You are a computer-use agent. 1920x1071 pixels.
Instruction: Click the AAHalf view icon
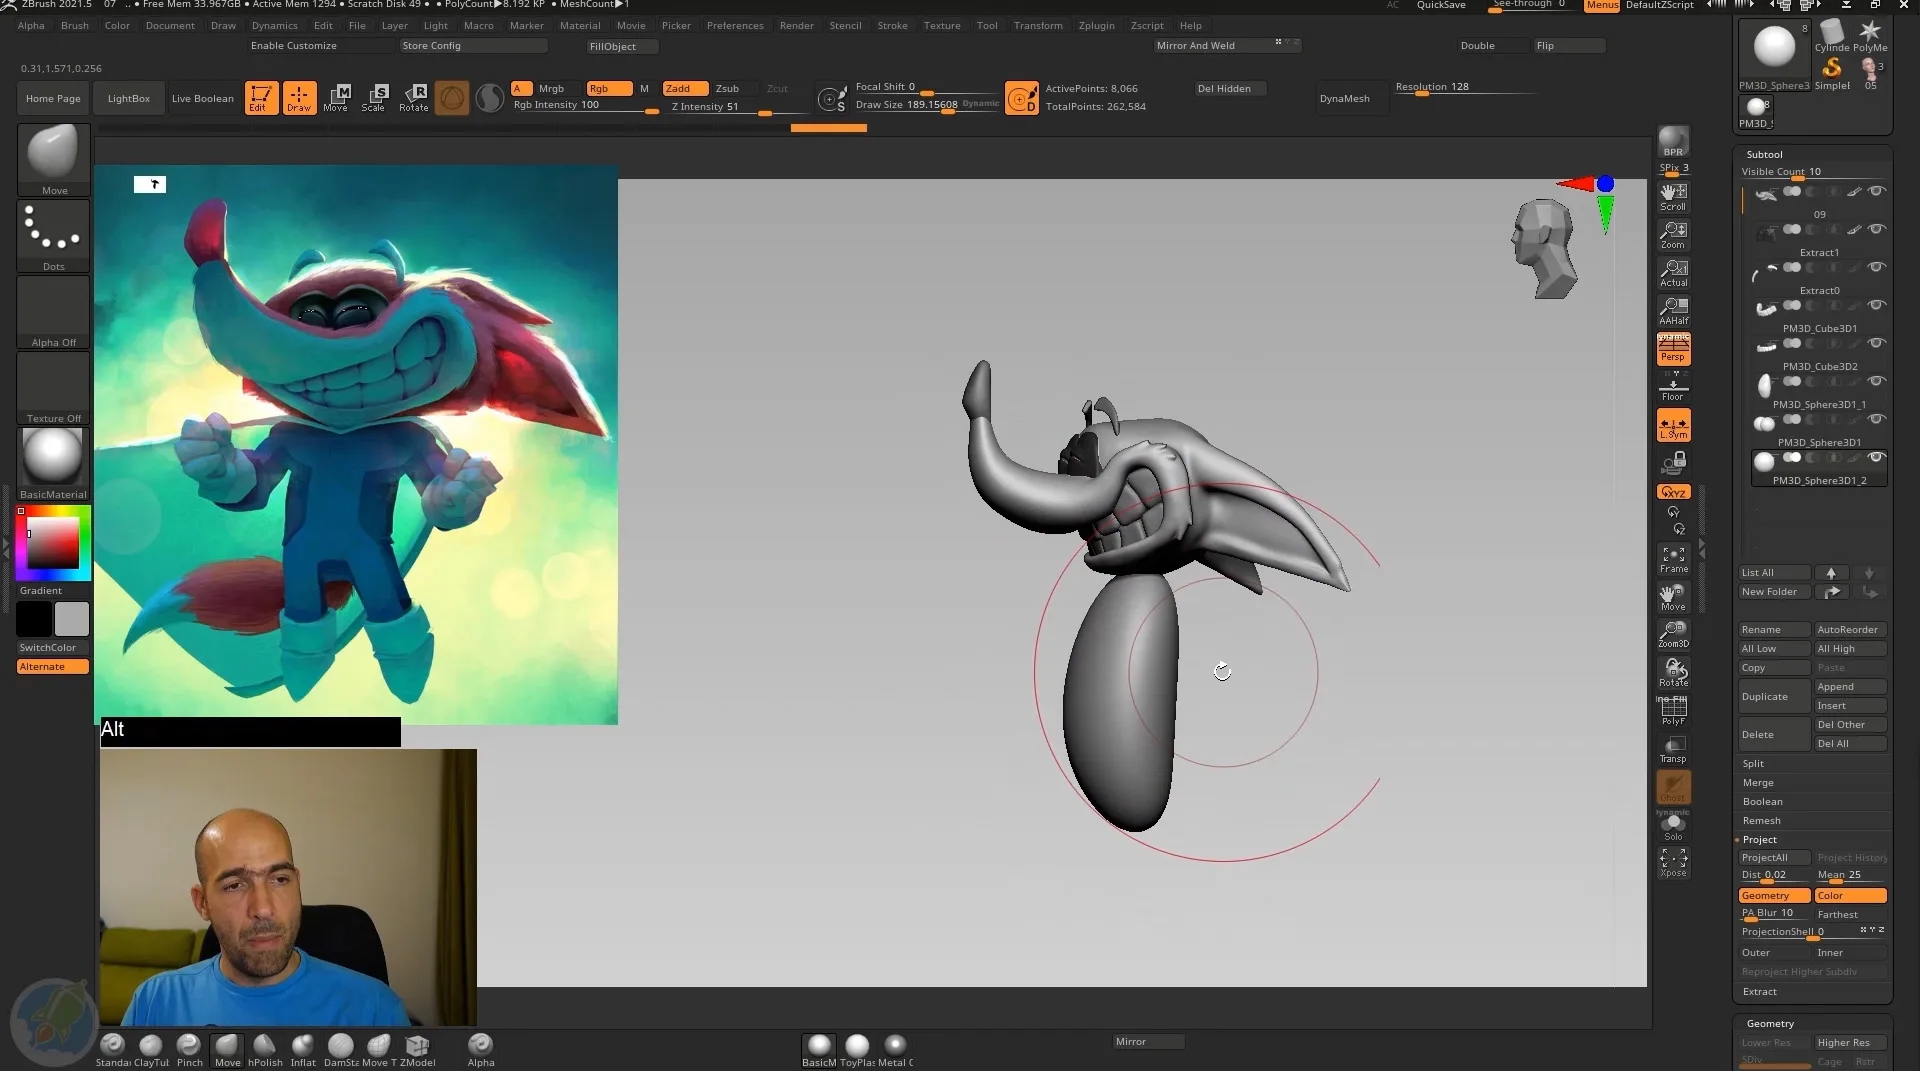click(x=1673, y=311)
